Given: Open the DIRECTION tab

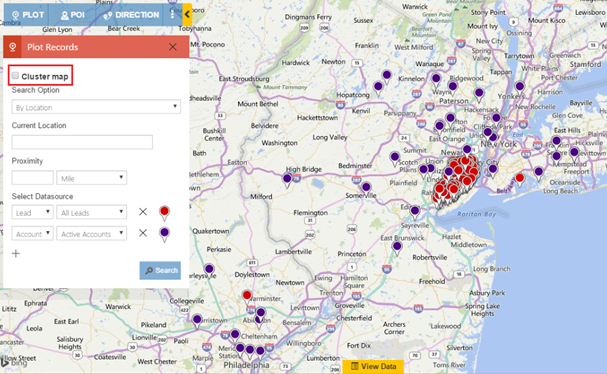Looking at the screenshot, I should (131, 15).
